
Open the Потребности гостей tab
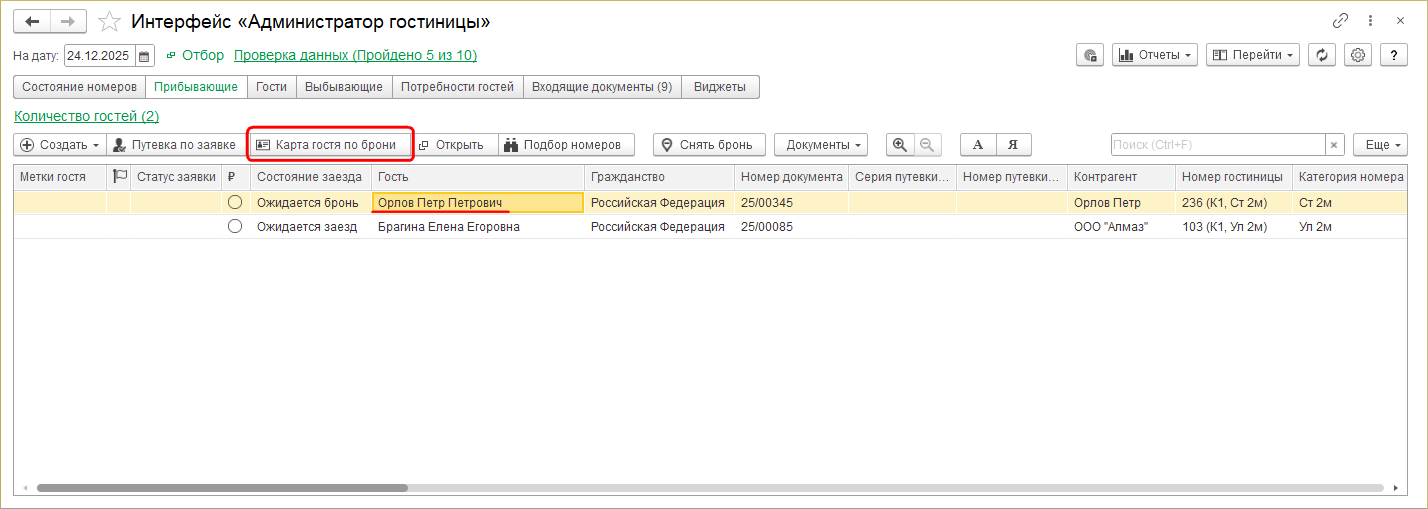coord(457,87)
